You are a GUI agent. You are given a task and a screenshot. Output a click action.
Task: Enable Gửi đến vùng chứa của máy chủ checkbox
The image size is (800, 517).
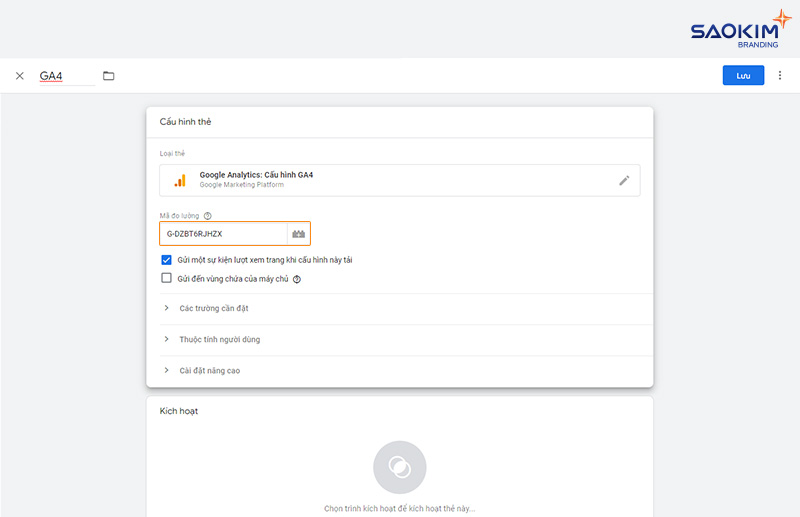(x=166, y=278)
